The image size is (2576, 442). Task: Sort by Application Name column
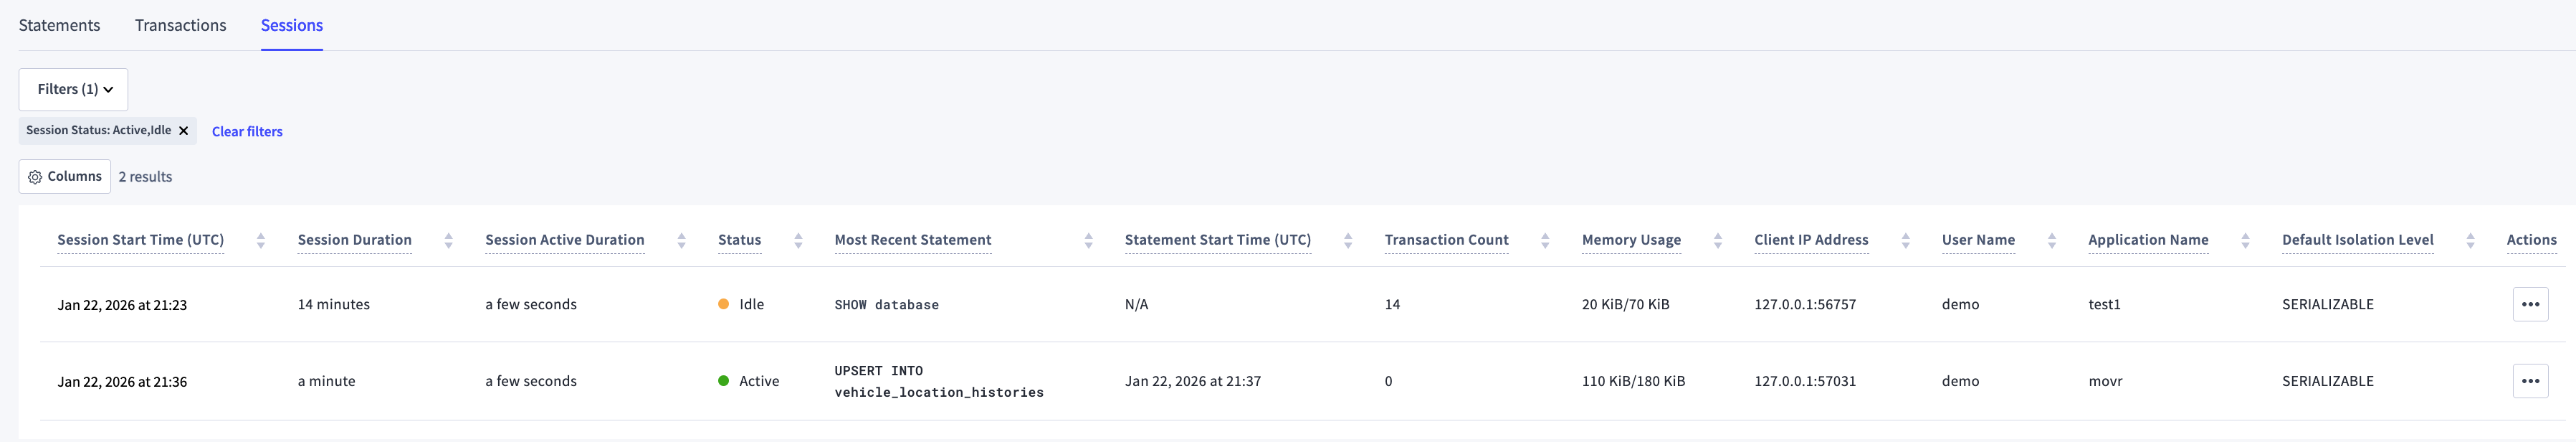coord(2245,240)
